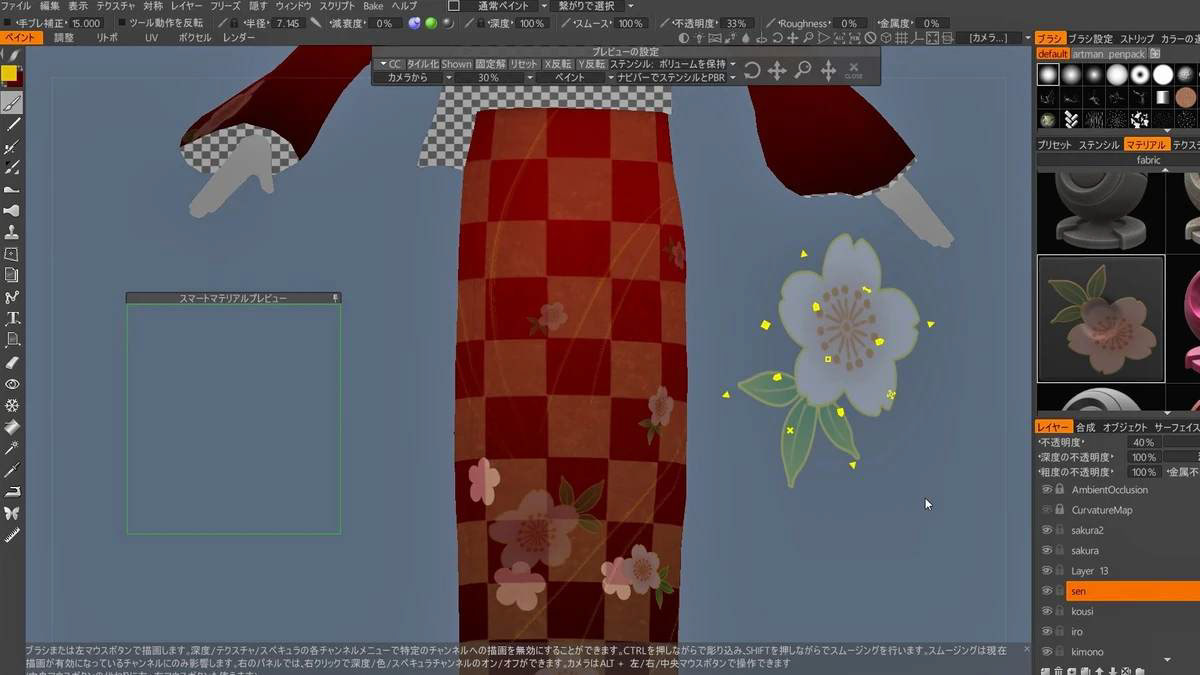The image size is (1200, 675).
Task: Select the Paint bucket Fill tool icon
Action: [x=12, y=427]
